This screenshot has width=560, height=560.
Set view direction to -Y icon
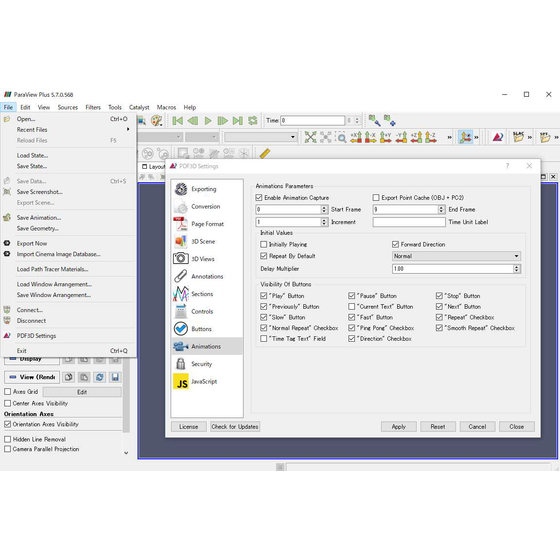401,137
